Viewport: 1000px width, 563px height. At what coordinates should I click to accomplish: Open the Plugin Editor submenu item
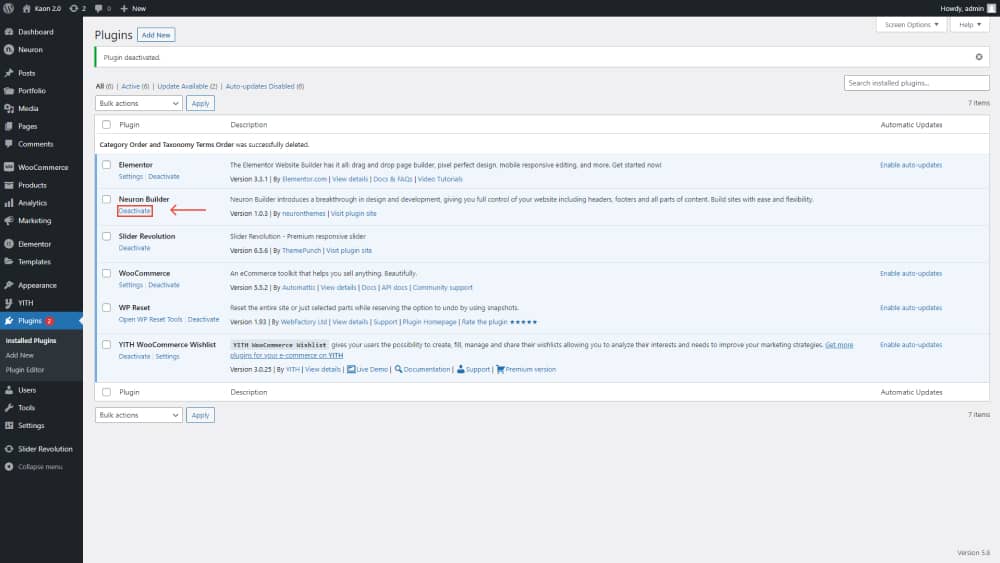(x=25, y=370)
